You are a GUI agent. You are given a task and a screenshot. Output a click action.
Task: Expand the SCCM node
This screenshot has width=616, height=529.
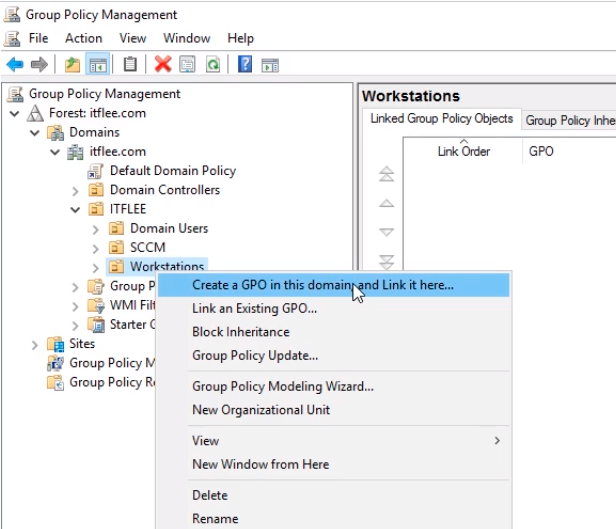95,249
